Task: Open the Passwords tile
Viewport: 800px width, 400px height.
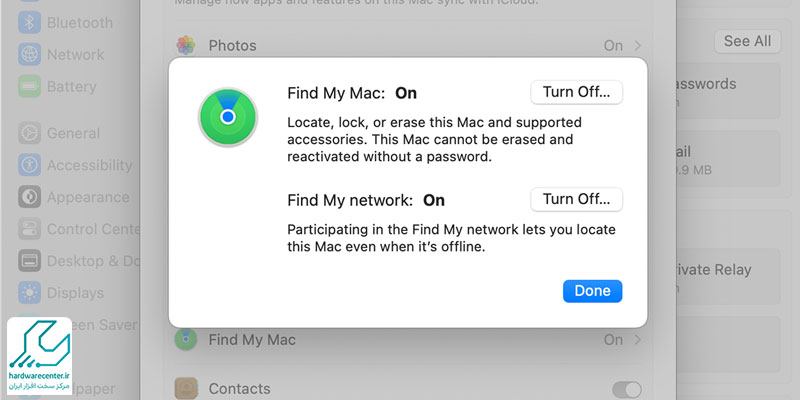Action: 728,91
